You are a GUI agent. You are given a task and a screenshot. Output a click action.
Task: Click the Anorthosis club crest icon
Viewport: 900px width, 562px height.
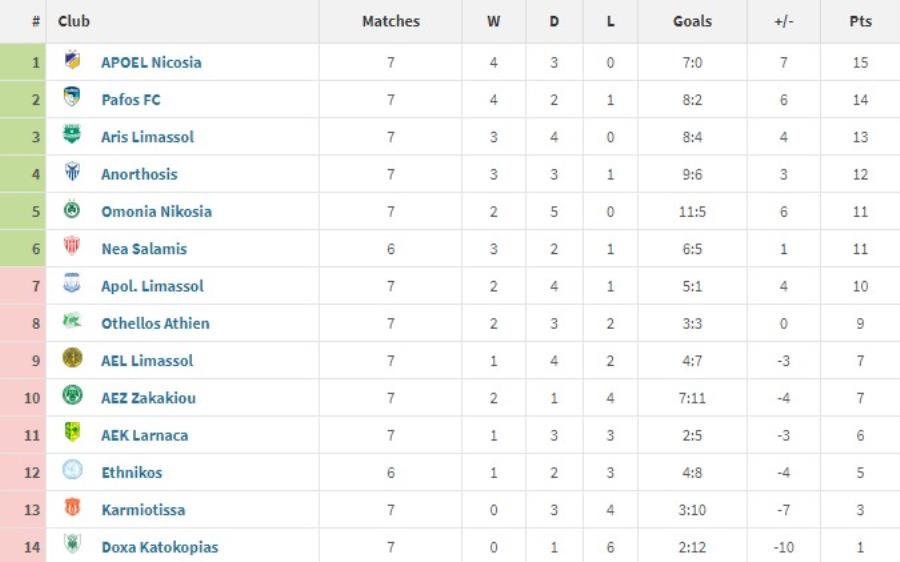pos(72,171)
